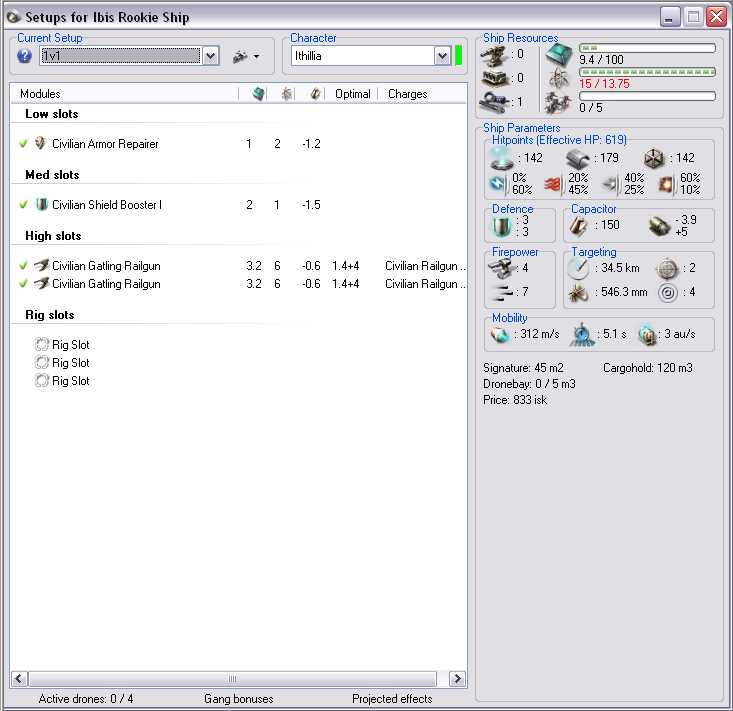Click the launcher hardpoints icon
Screen dimensions: 733x711
[x=495, y=79]
